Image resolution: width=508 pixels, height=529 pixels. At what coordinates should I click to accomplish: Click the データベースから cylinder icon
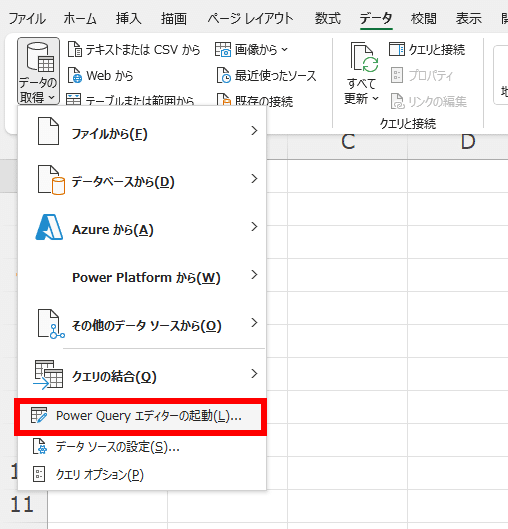tap(51, 180)
